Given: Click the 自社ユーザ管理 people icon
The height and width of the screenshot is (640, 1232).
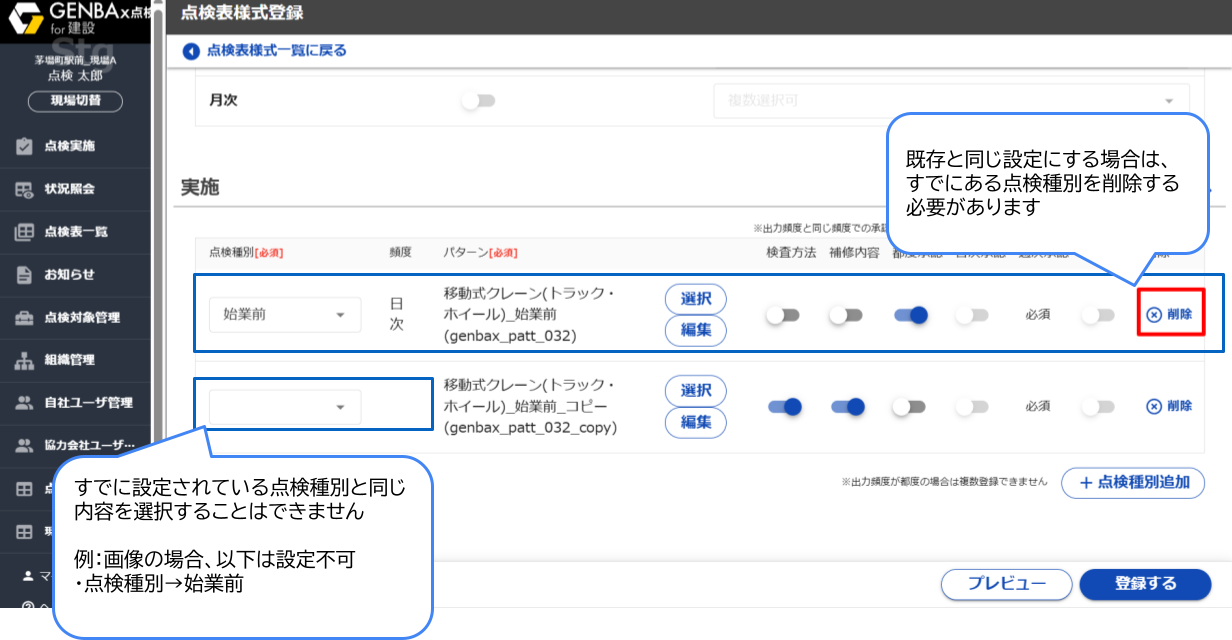Looking at the screenshot, I should click(x=25, y=403).
